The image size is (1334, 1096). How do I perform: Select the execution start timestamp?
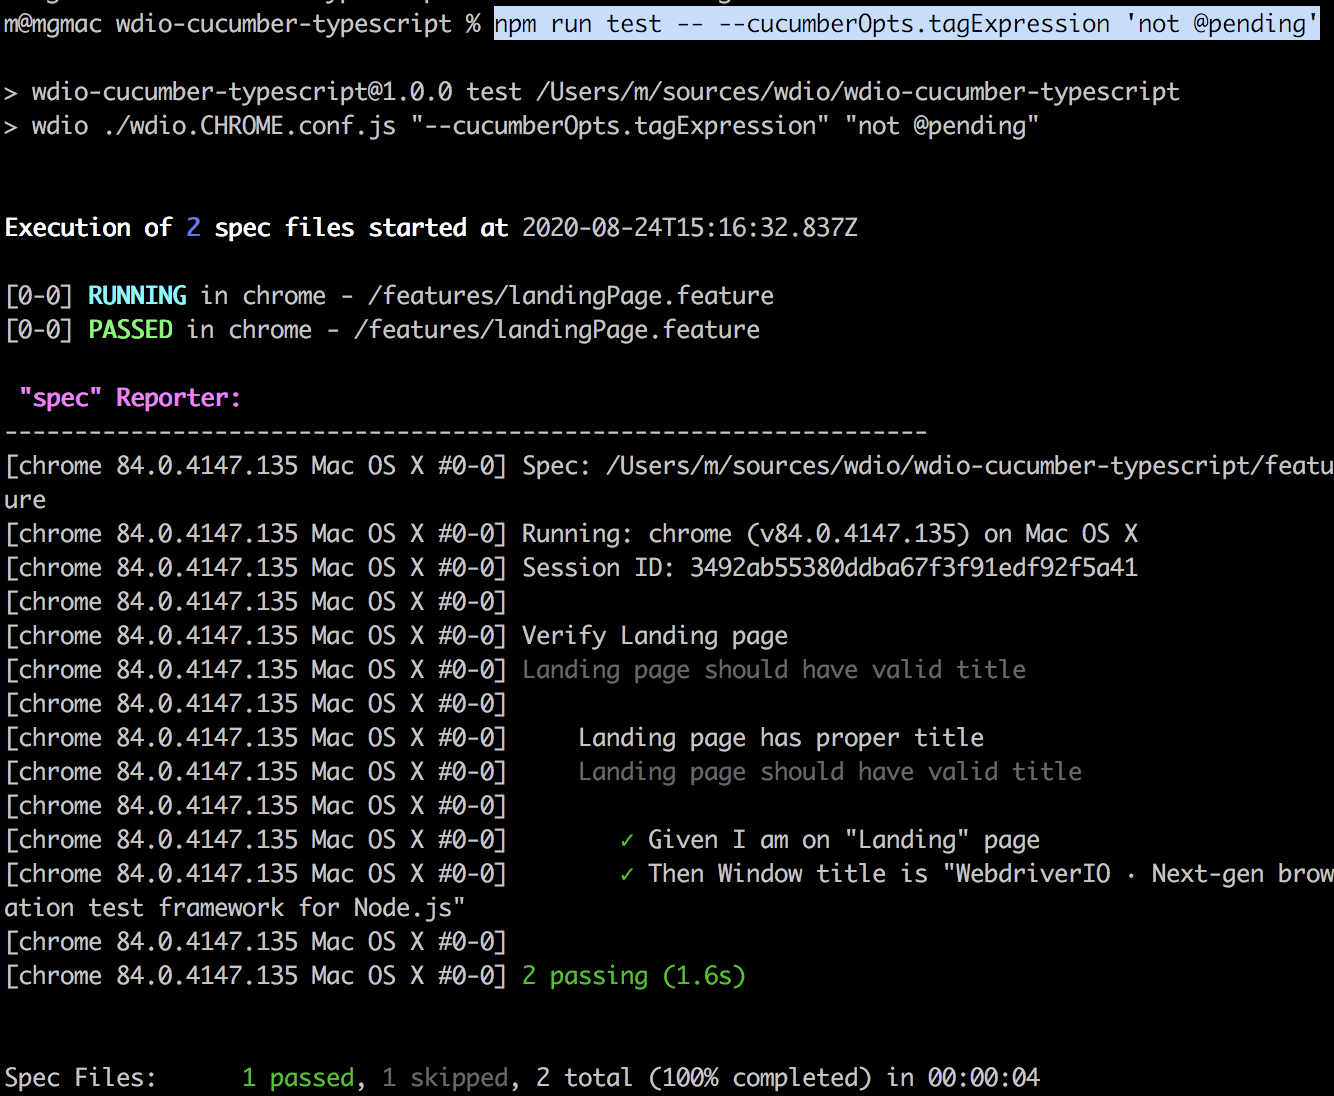pyautogui.click(x=689, y=227)
